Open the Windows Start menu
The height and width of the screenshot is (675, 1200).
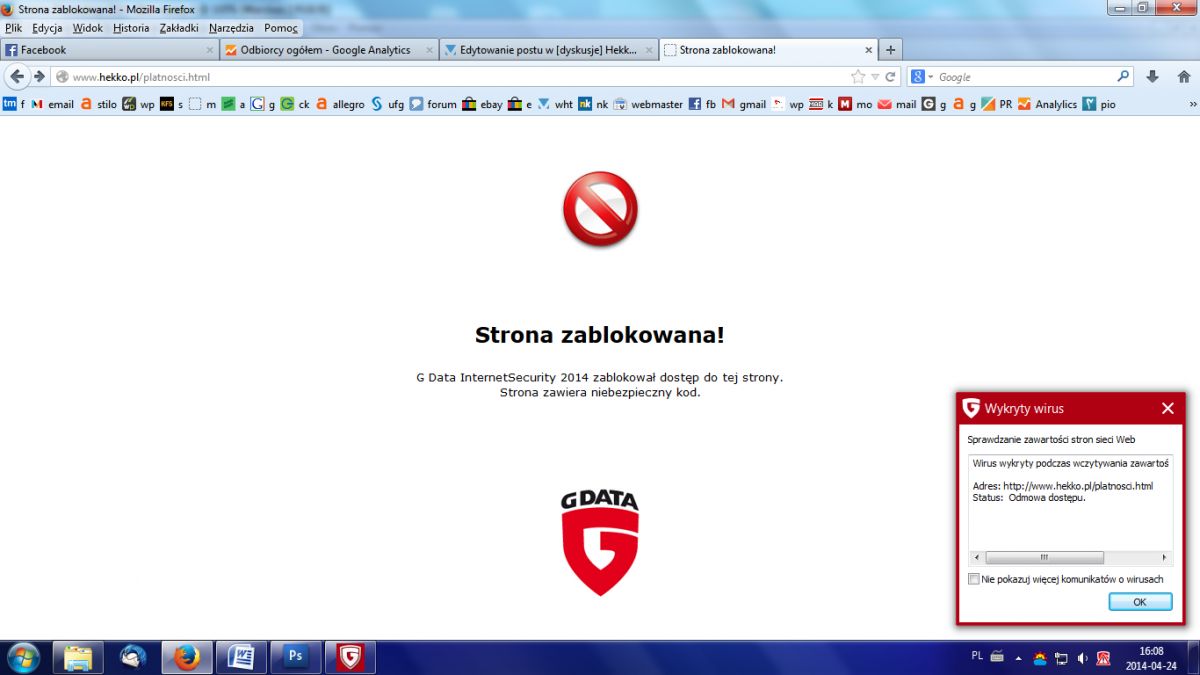22,657
